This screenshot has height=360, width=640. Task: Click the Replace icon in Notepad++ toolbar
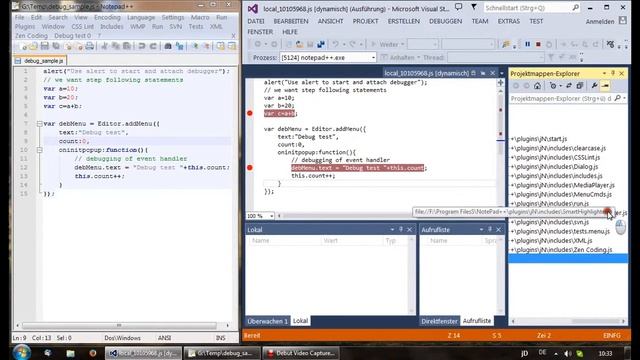click(x=179, y=46)
